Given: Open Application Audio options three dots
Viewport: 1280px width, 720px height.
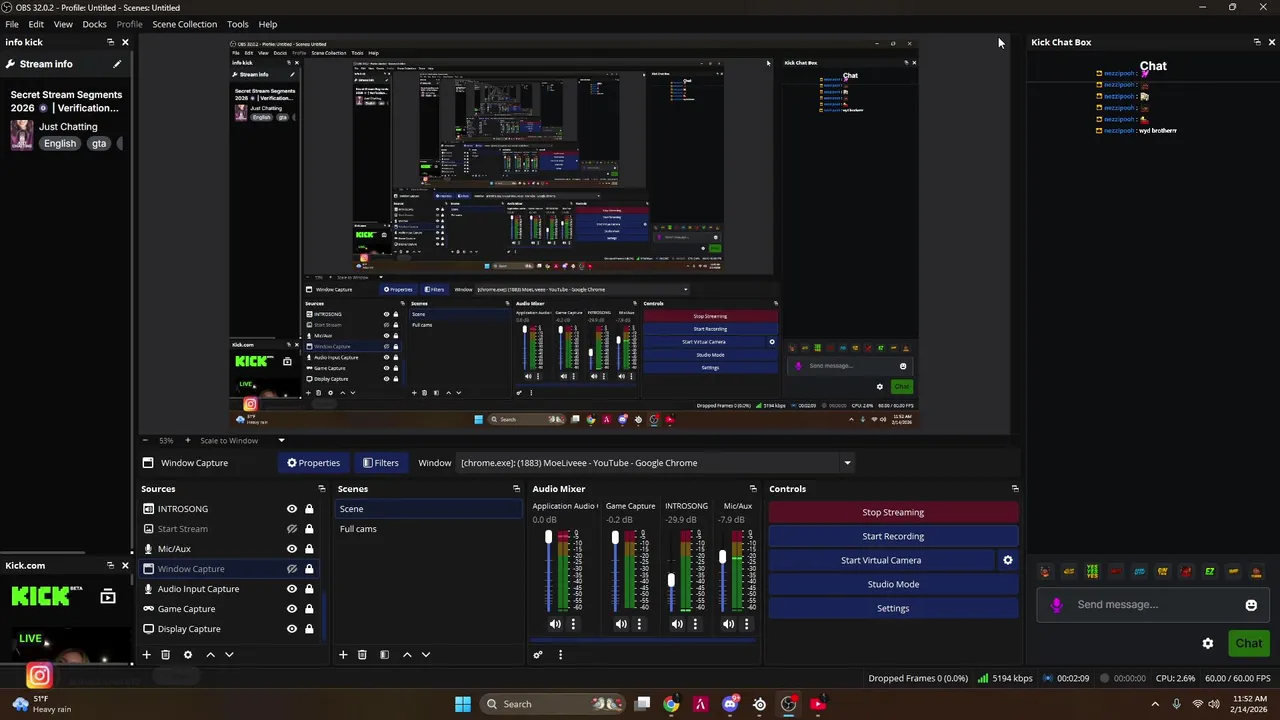Looking at the screenshot, I should tap(573, 624).
